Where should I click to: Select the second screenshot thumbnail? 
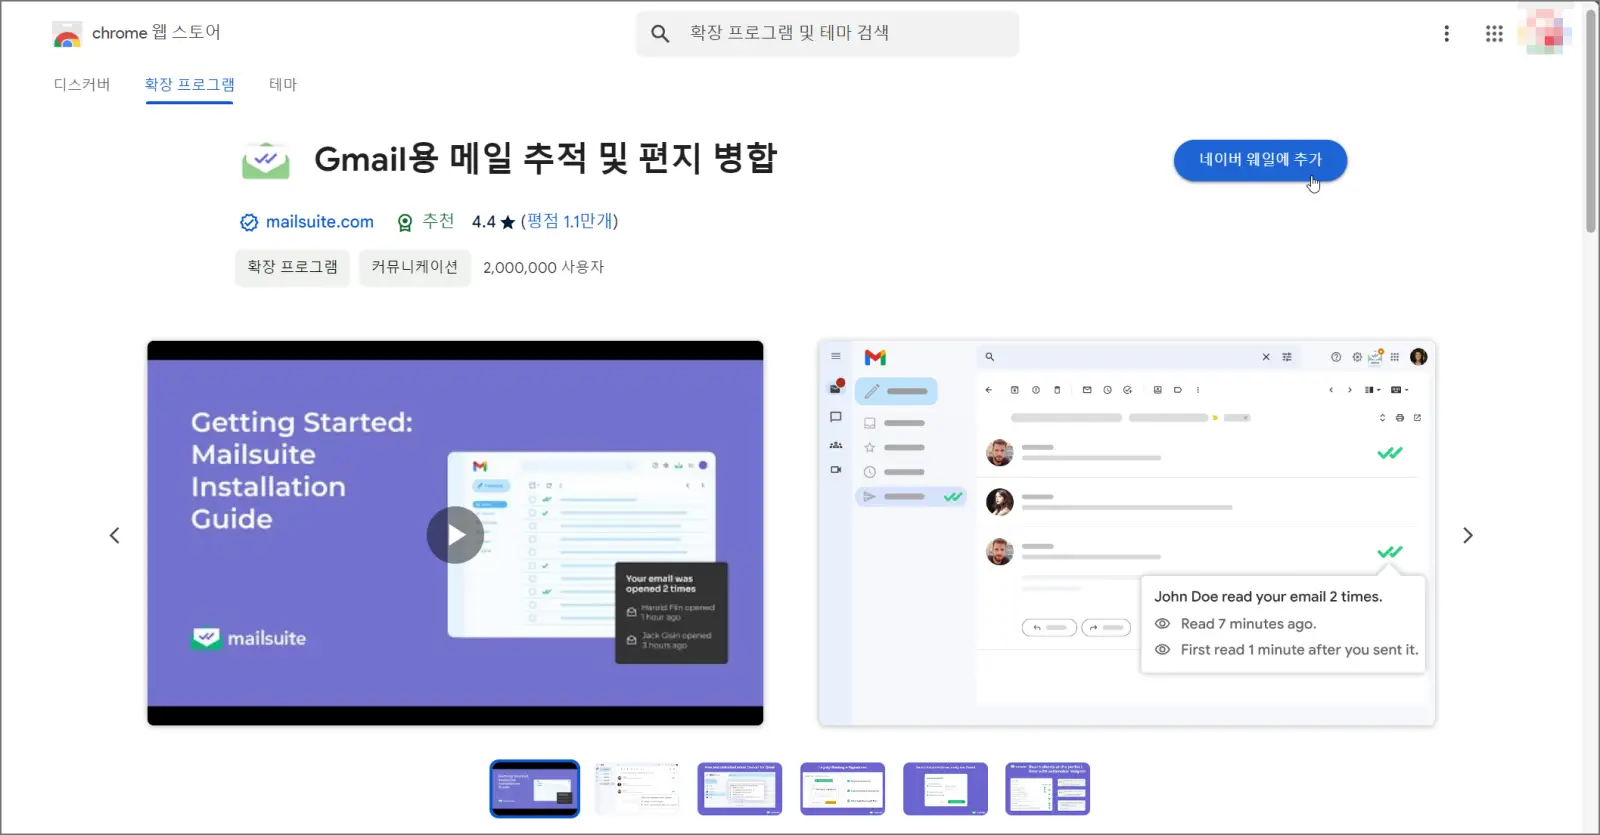(637, 789)
